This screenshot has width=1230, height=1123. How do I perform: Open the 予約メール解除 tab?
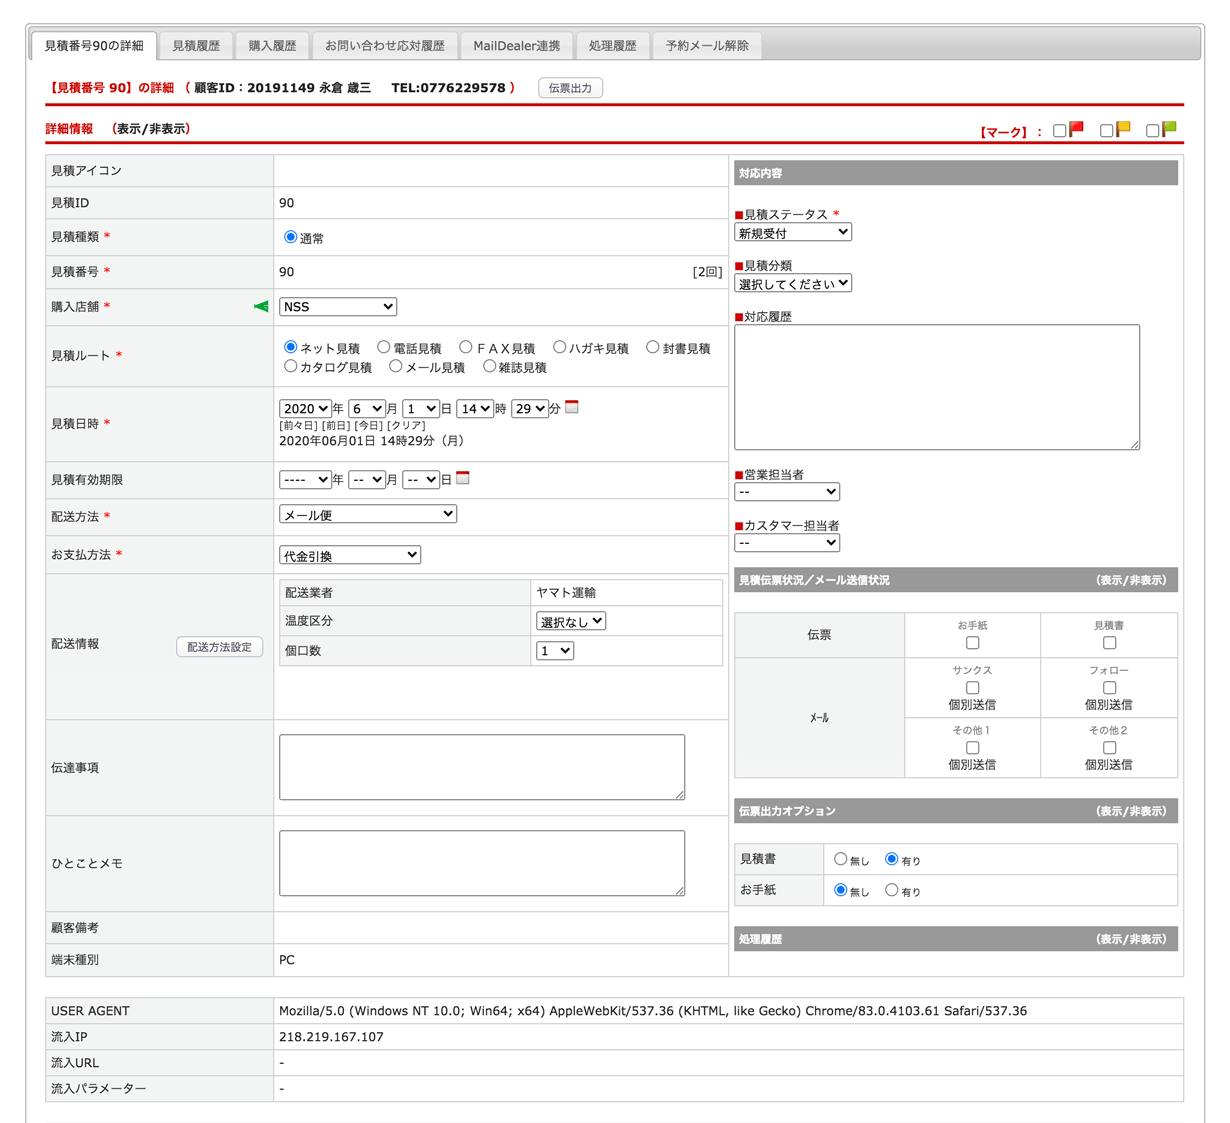click(x=707, y=46)
